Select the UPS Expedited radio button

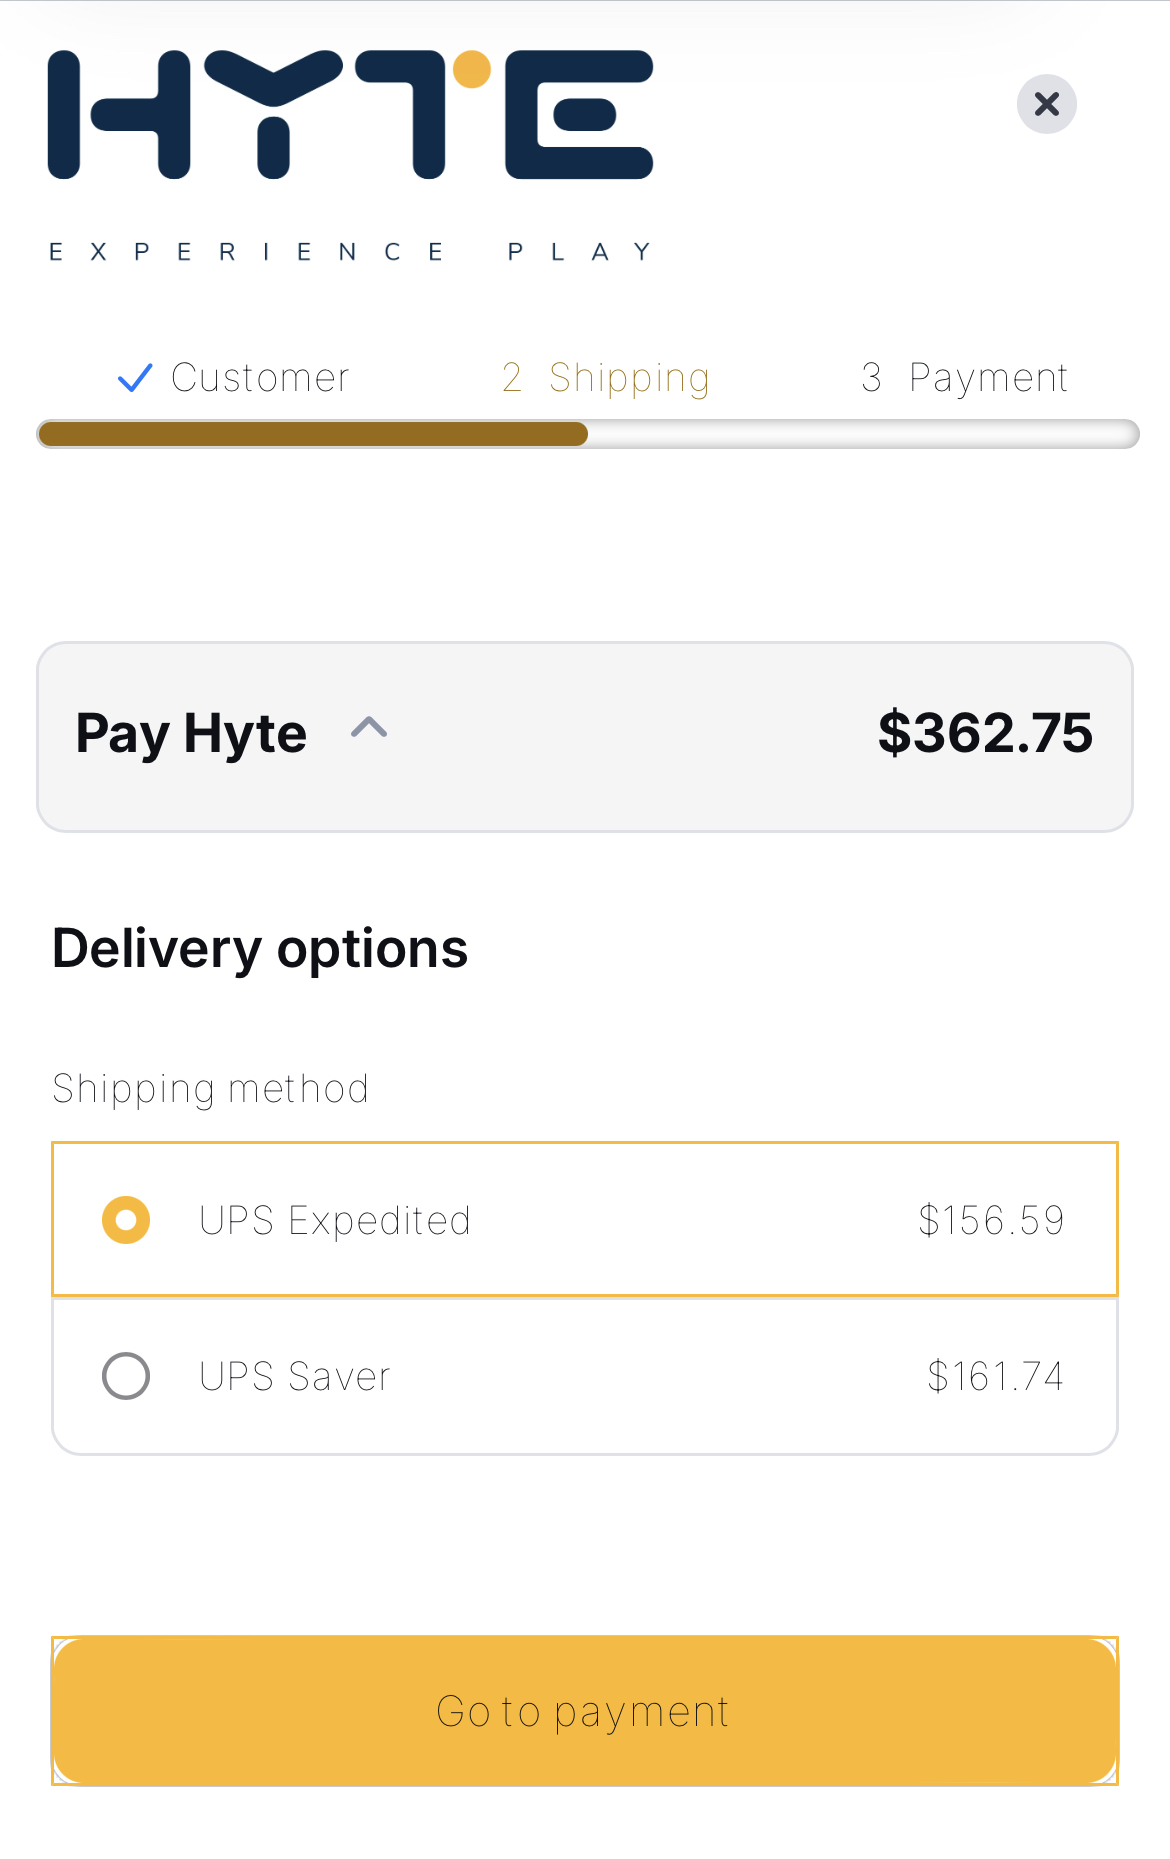126,1220
